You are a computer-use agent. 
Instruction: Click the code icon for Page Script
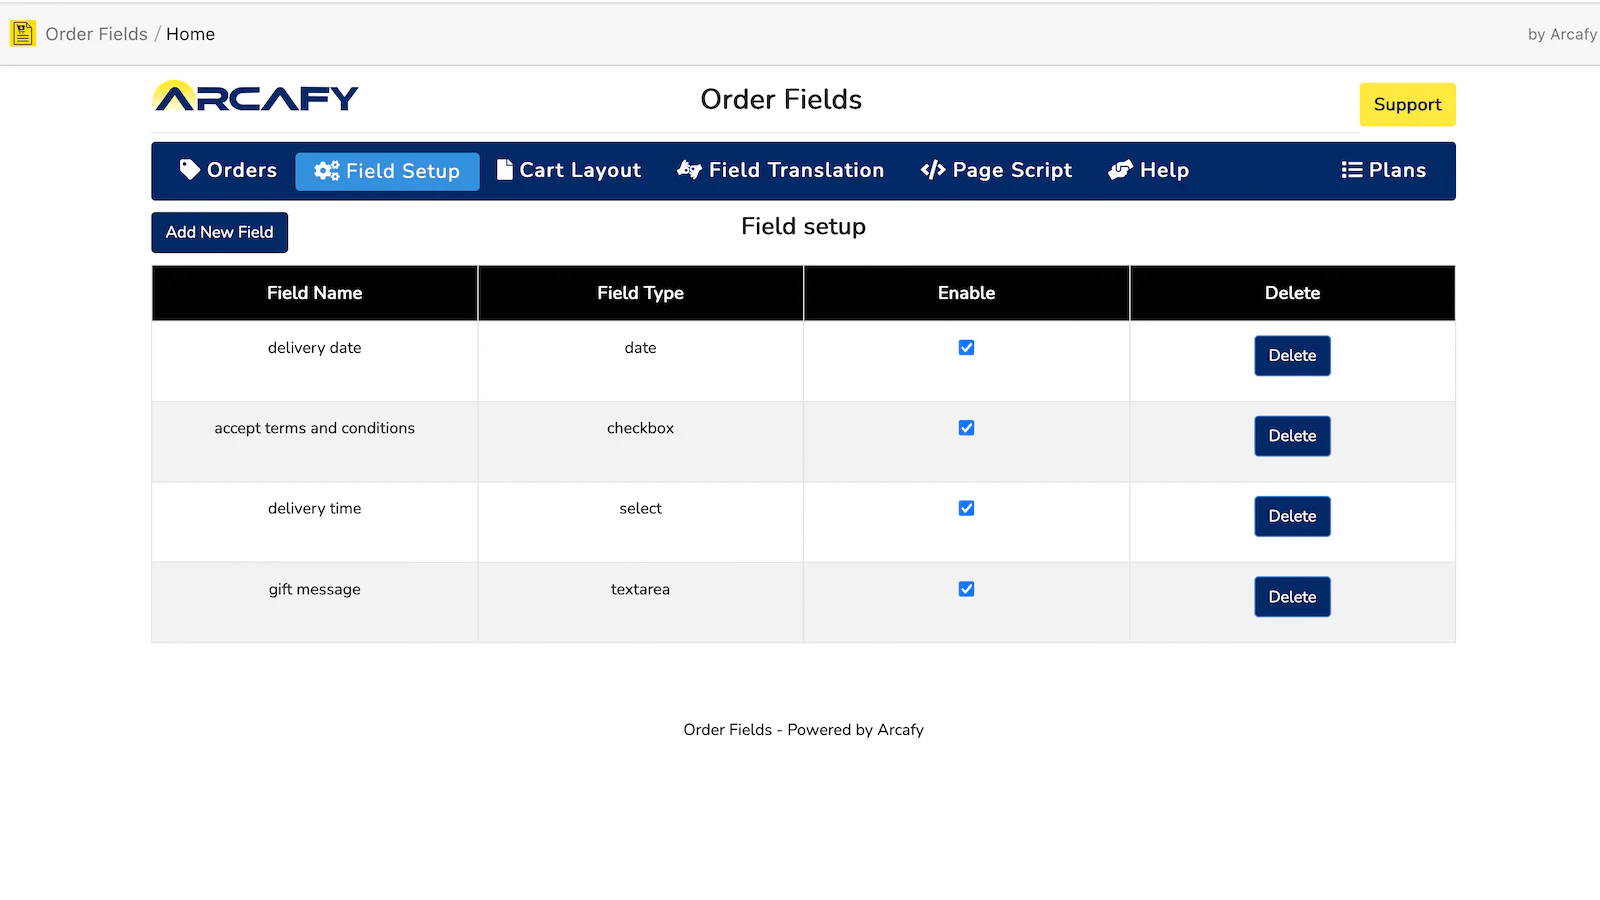932,170
